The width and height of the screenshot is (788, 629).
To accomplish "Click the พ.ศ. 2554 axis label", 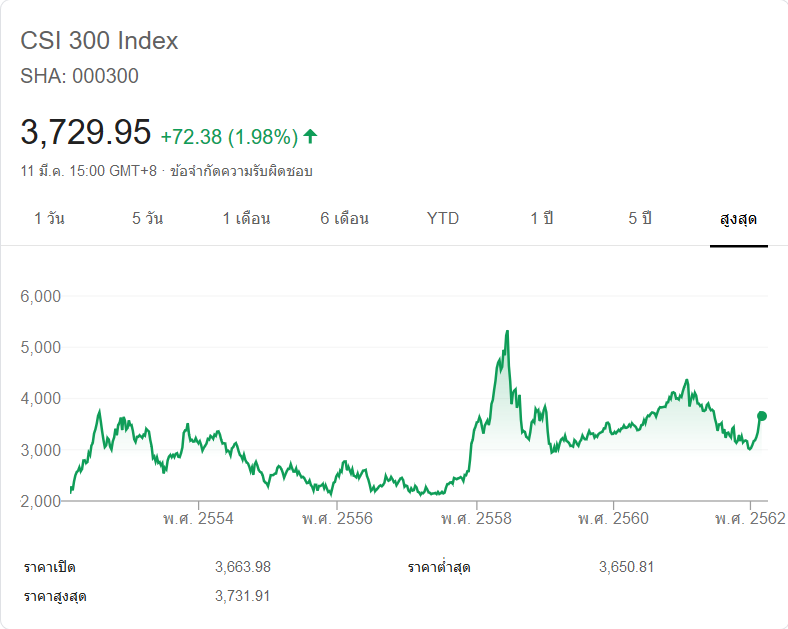I will point(198,518).
